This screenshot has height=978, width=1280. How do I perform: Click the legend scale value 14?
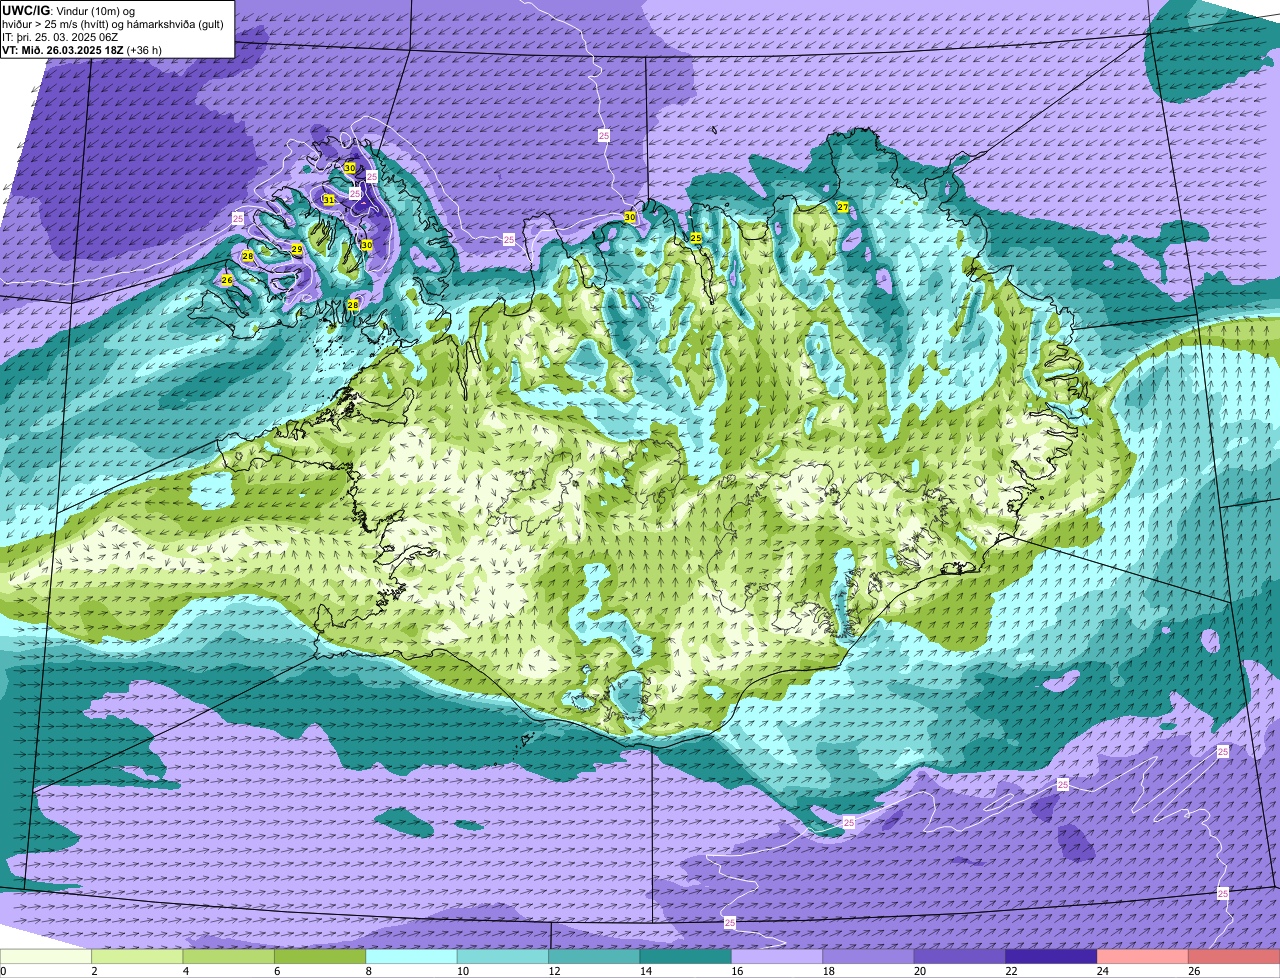pos(644,971)
